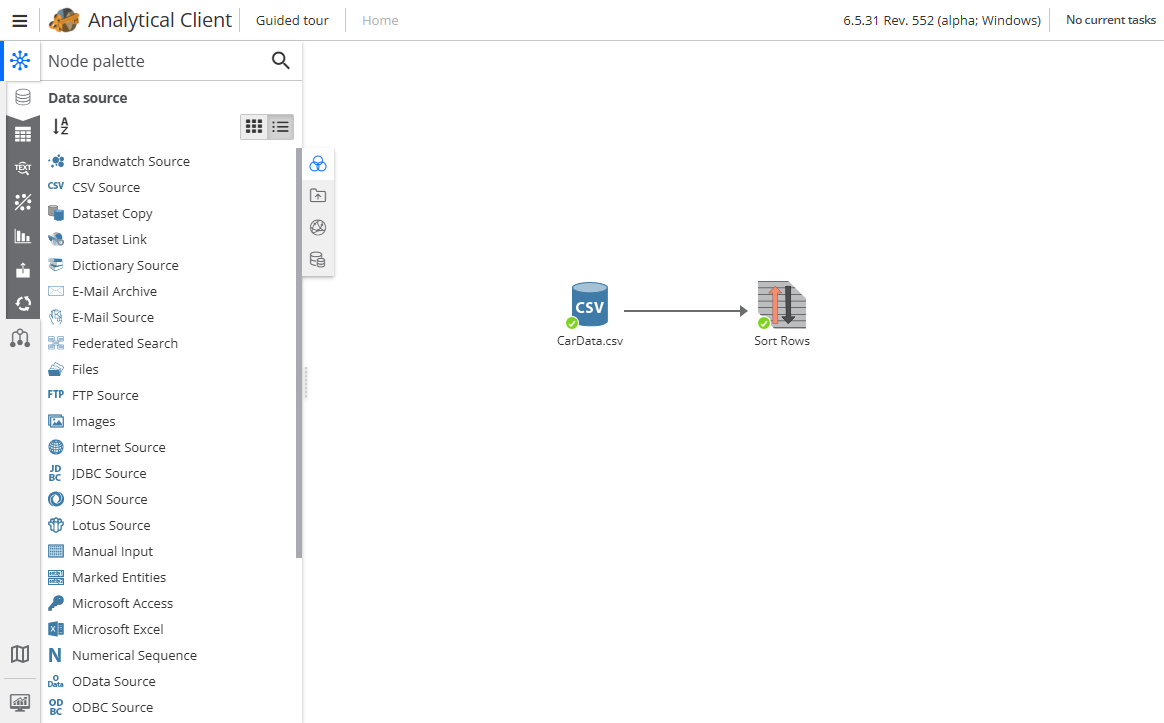Click the No current tasks indicator
This screenshot has height=723, width=1164.
[x=1110, y=20]
